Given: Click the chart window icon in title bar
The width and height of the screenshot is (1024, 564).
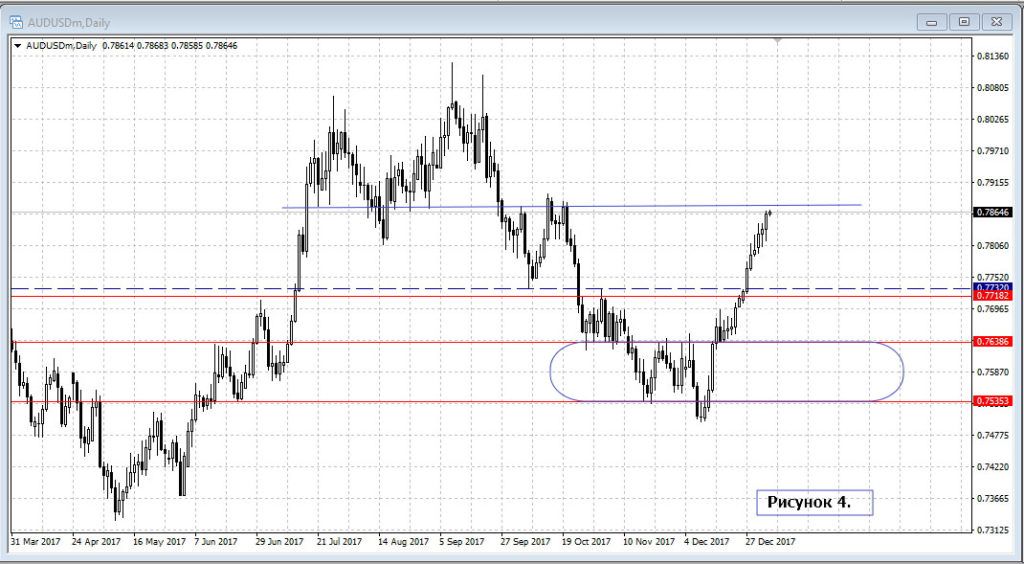Looking at the screenshot, I should (17, 20).
